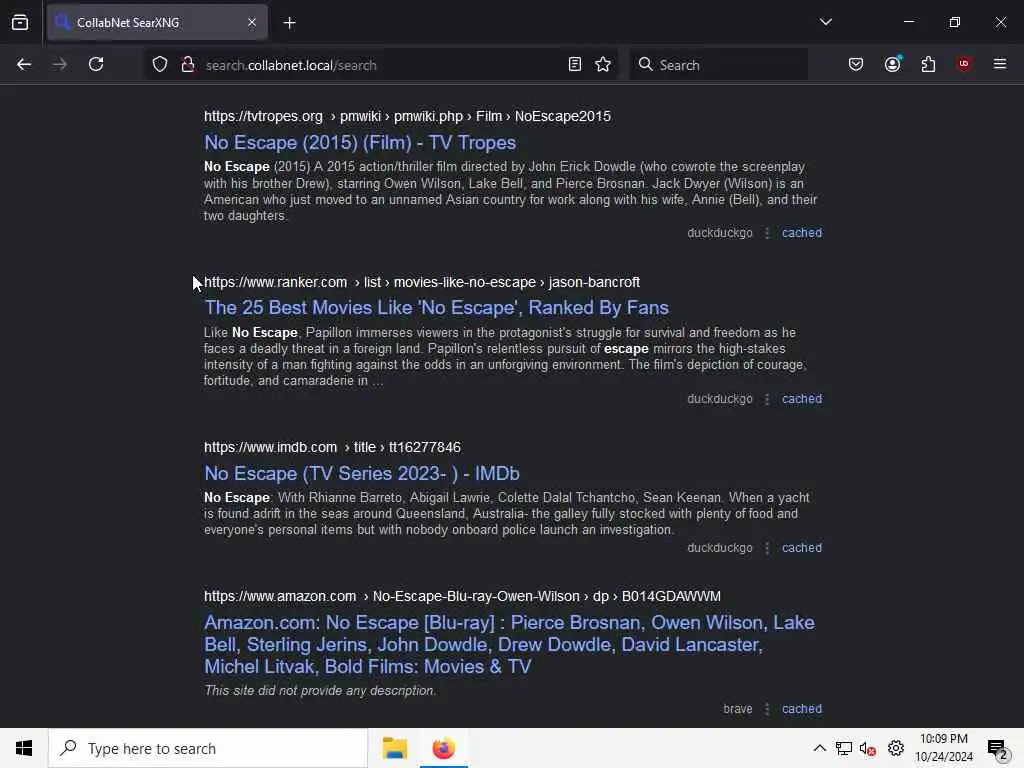Click the tvtropes.org URL breadcrumb
The image size is (1024, 768).
408,116
